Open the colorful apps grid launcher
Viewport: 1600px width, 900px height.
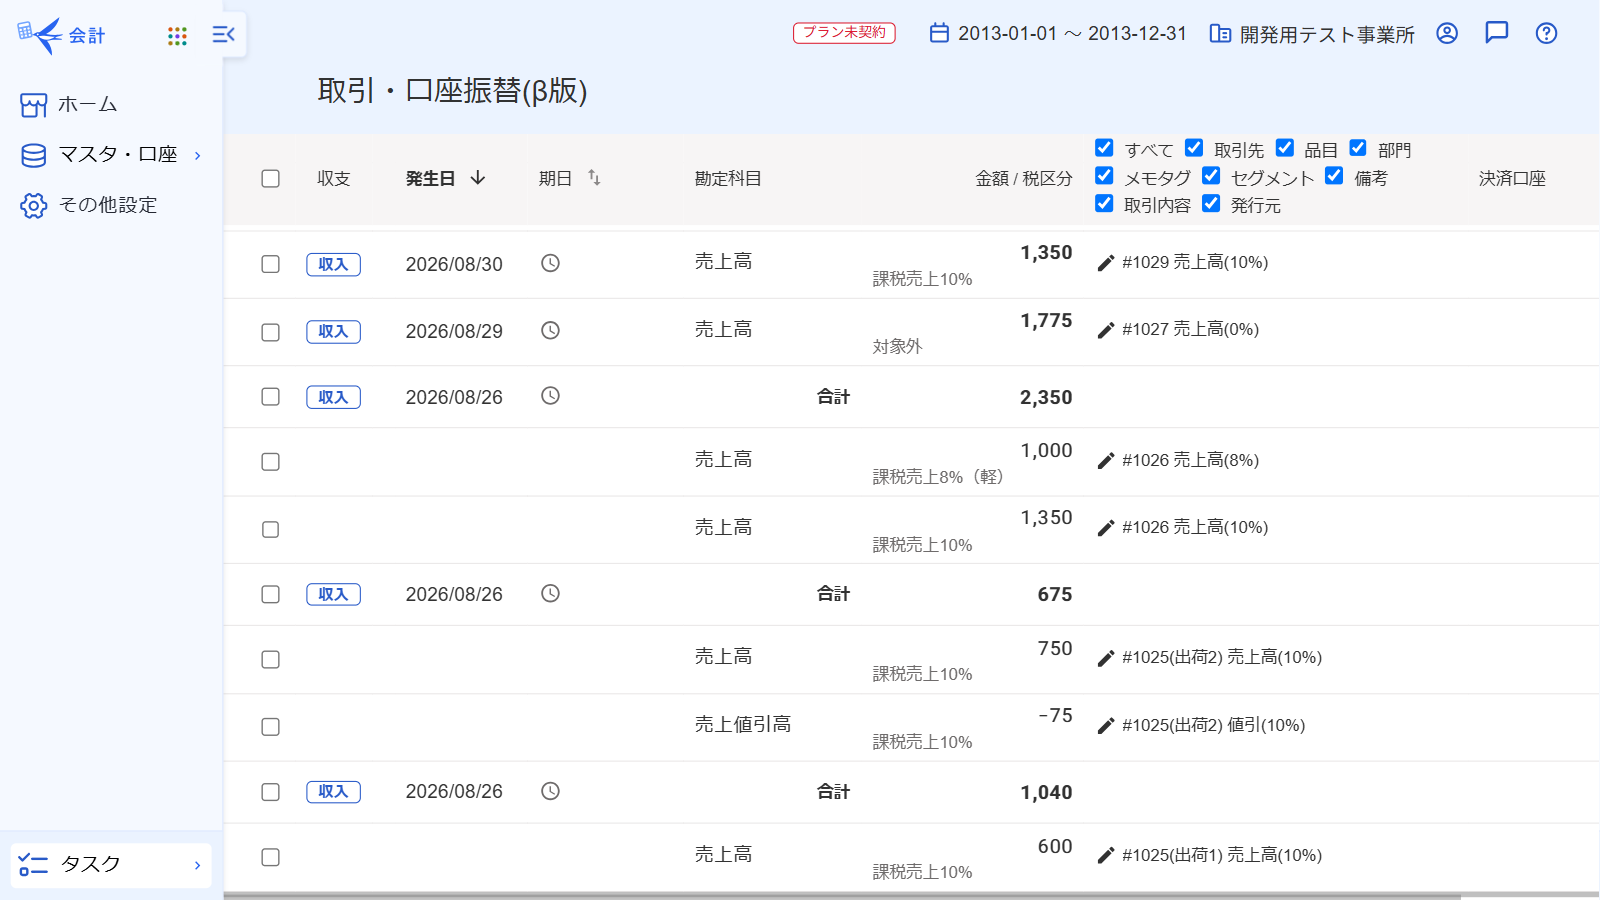click(177, 36)
